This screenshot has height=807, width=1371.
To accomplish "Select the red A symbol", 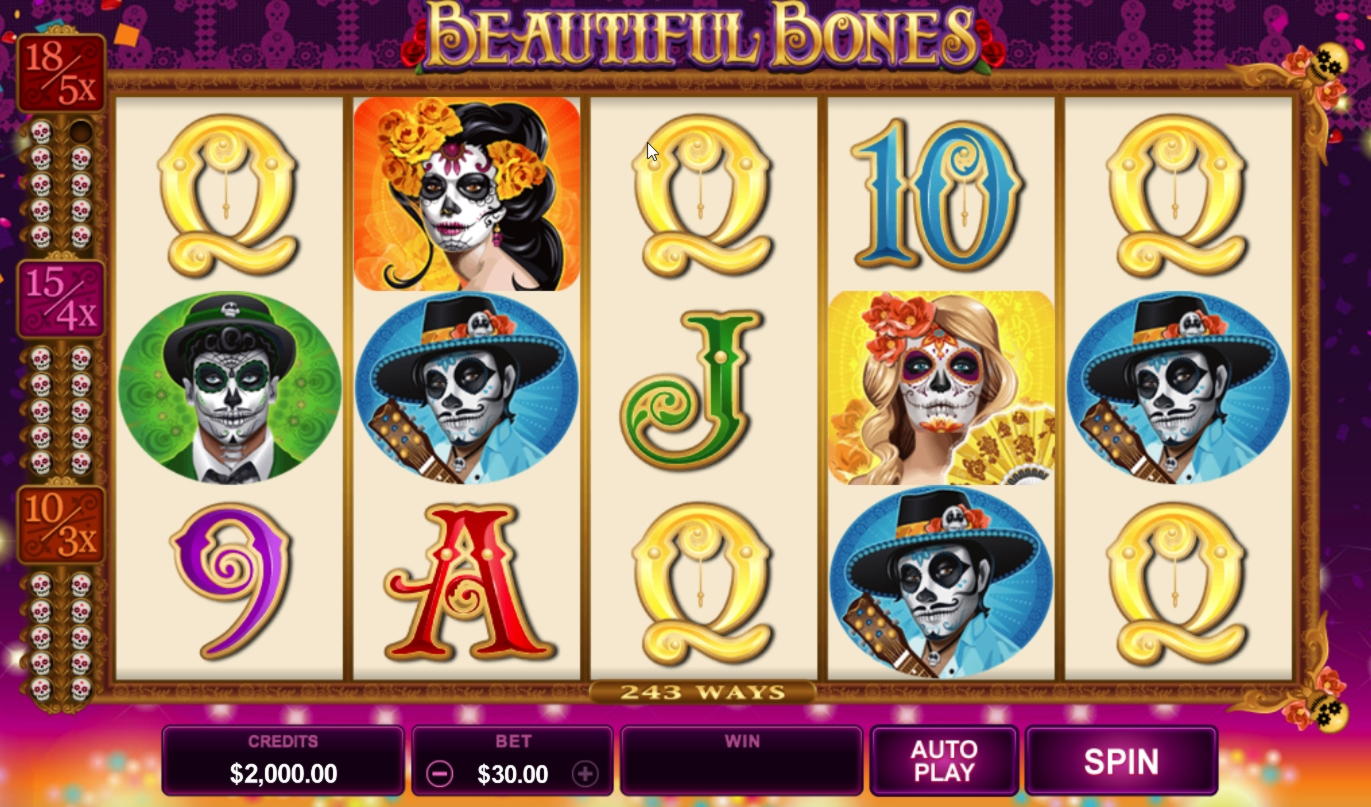I will [x=468, y=582].
